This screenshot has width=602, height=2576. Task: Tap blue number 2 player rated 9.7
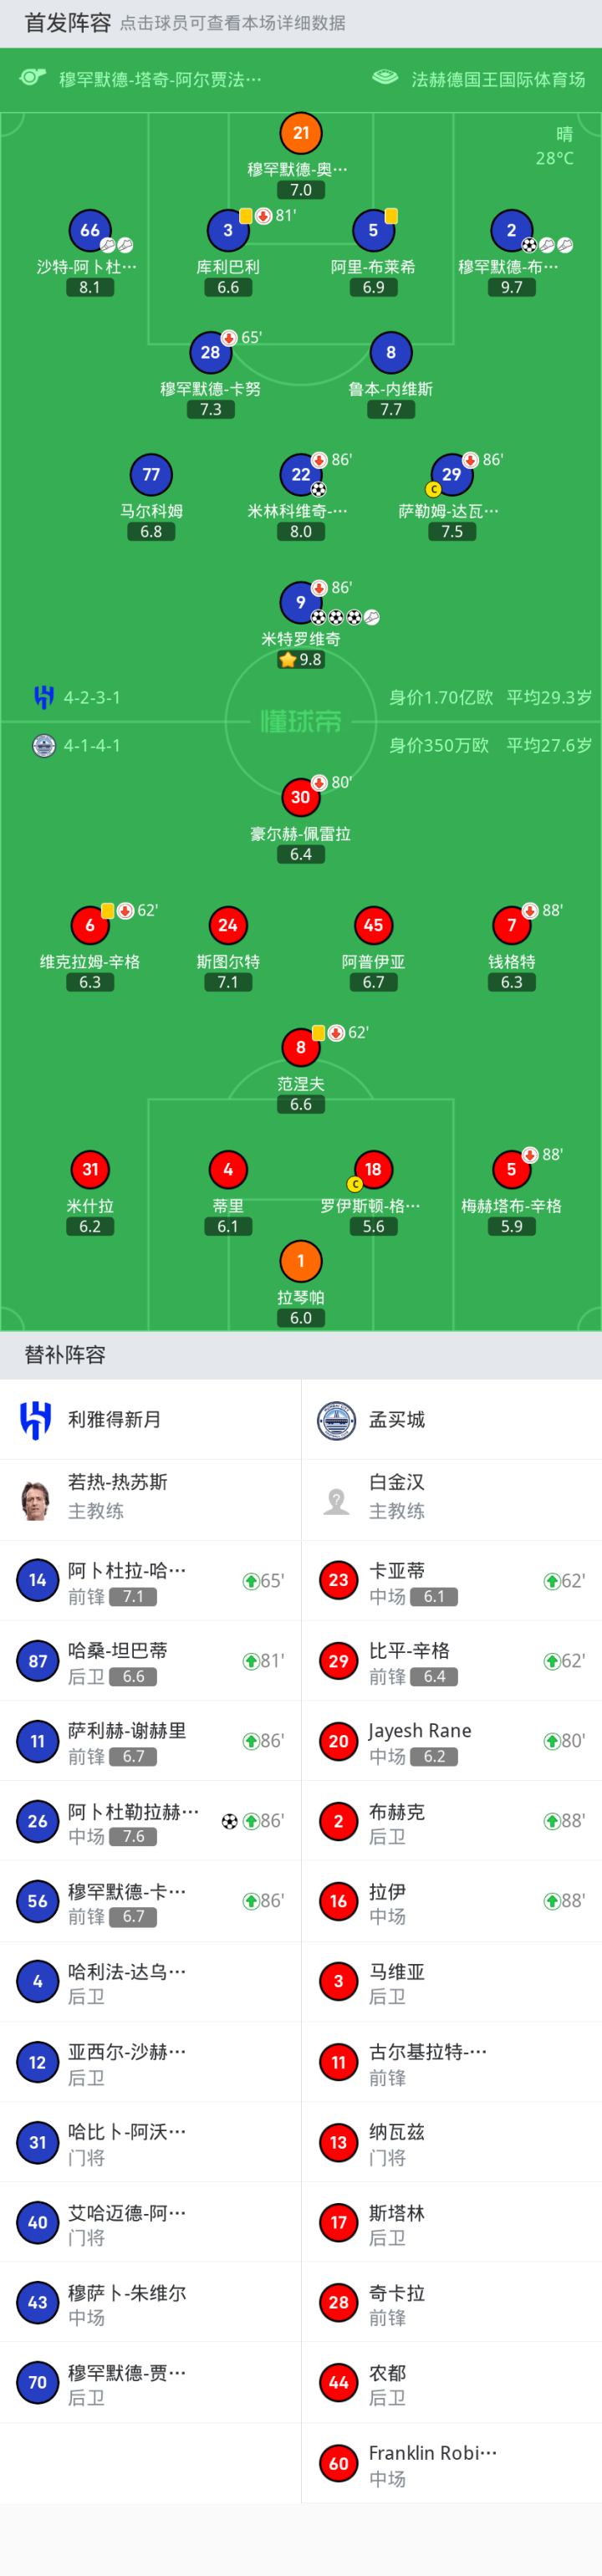coord(511,230)
